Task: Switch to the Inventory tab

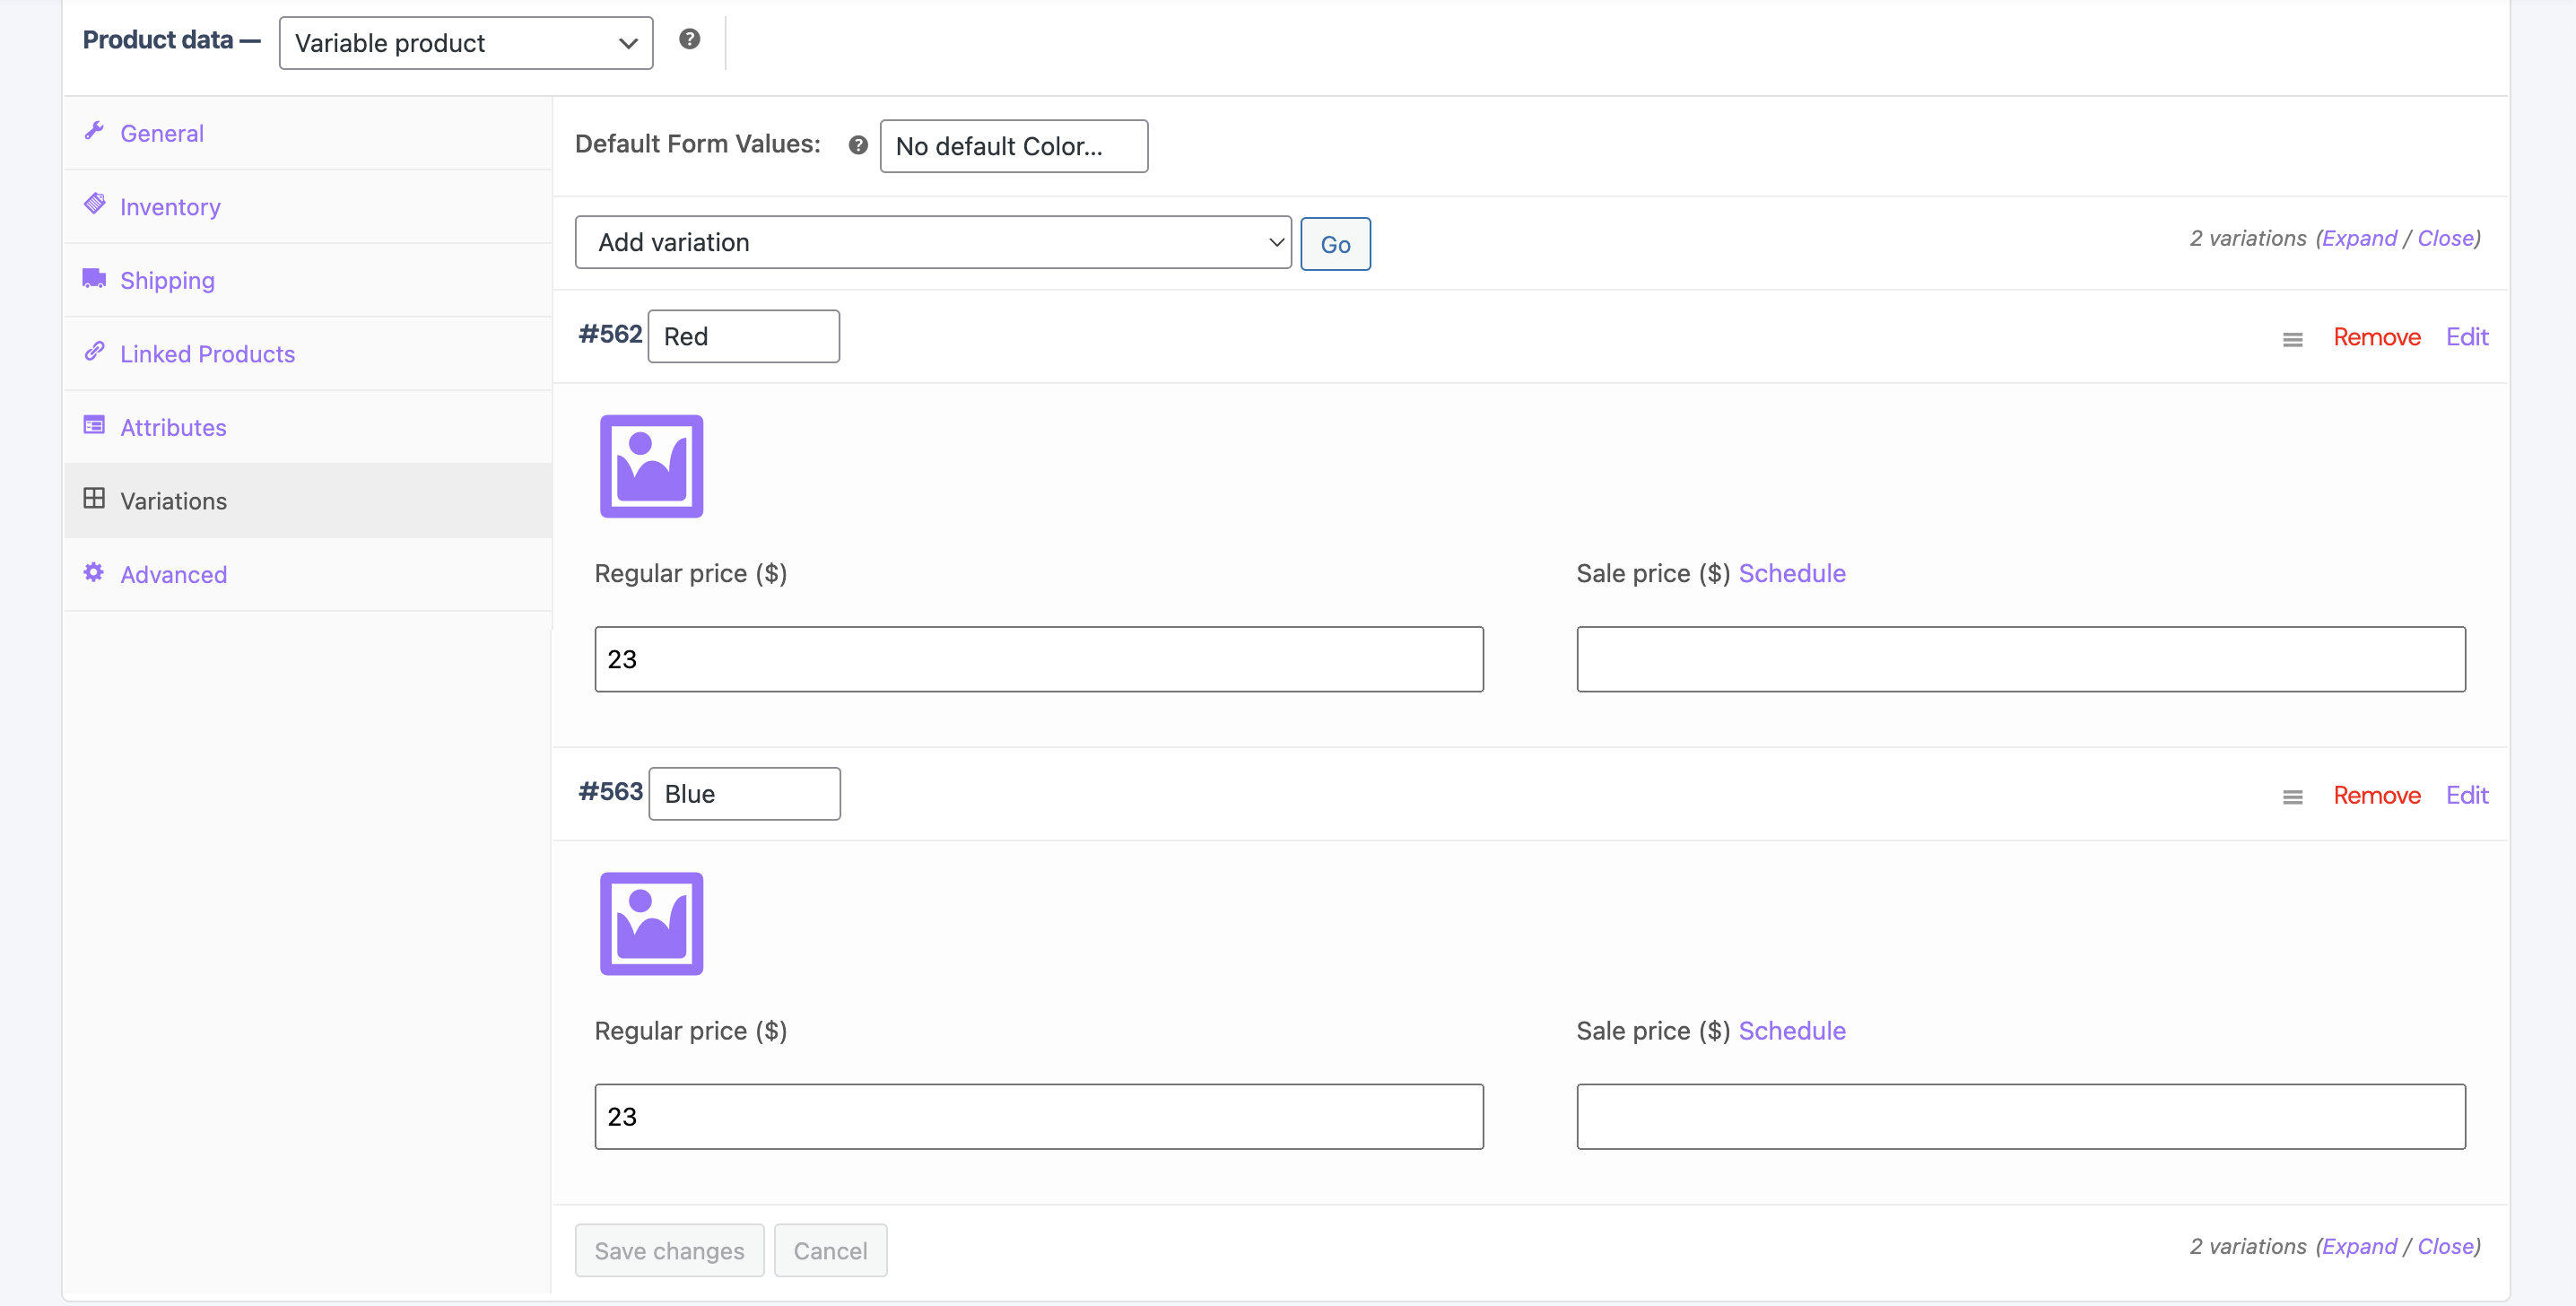Action: click(x=308, y=207)
